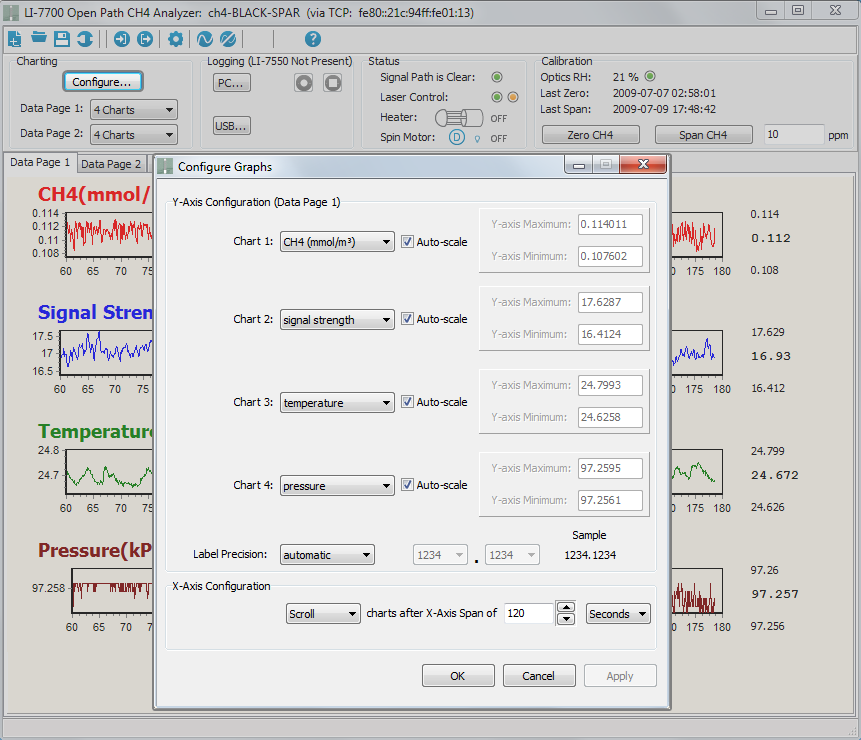
Task: Click the new configuration file icon
Action: click(x=15, y=39)
